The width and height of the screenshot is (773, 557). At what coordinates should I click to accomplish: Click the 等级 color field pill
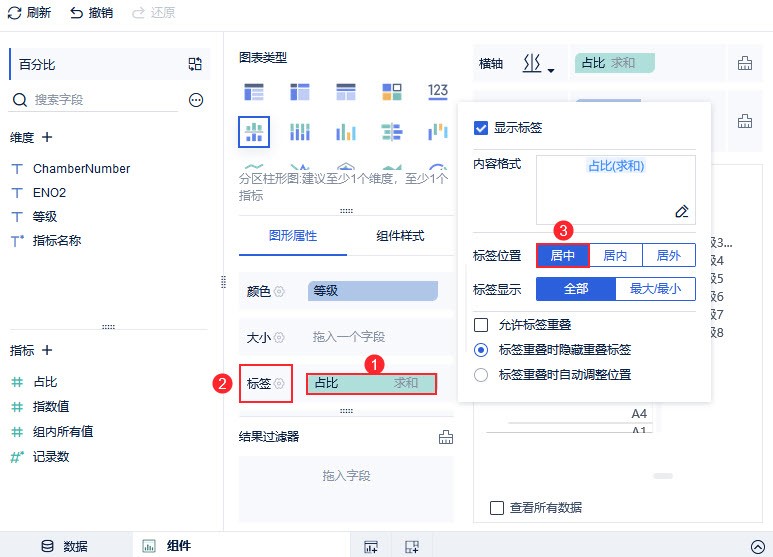coord(372,291)
